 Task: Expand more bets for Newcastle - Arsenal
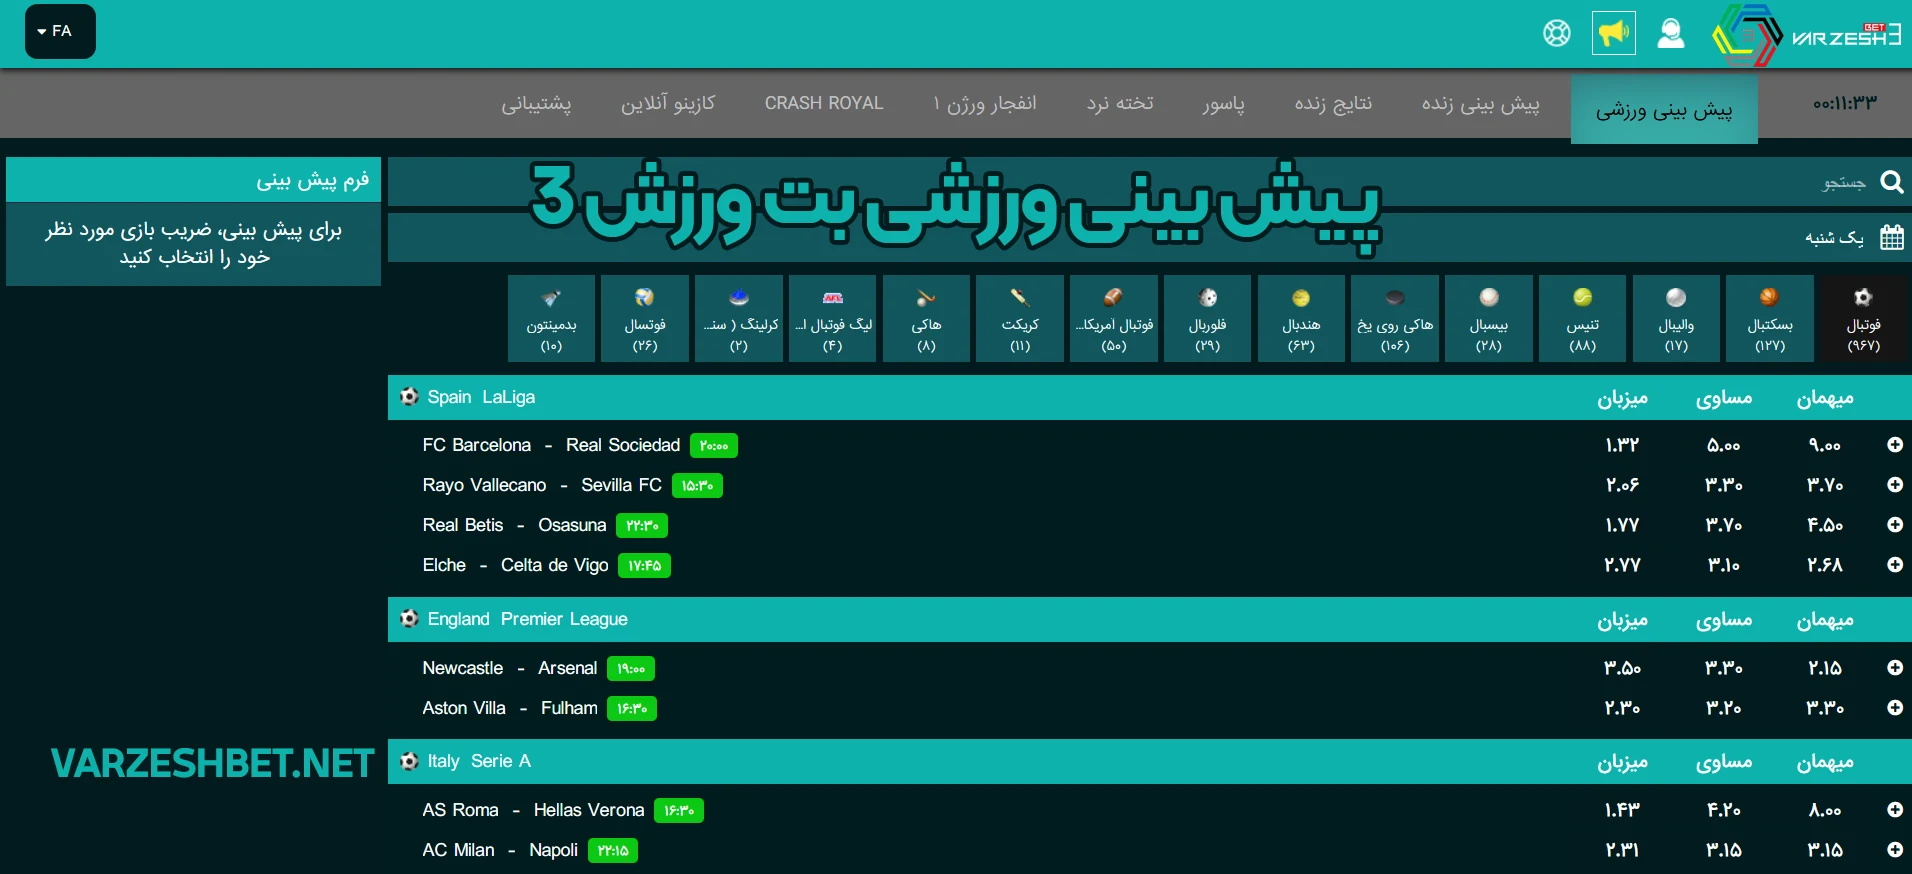point(1894,668)
